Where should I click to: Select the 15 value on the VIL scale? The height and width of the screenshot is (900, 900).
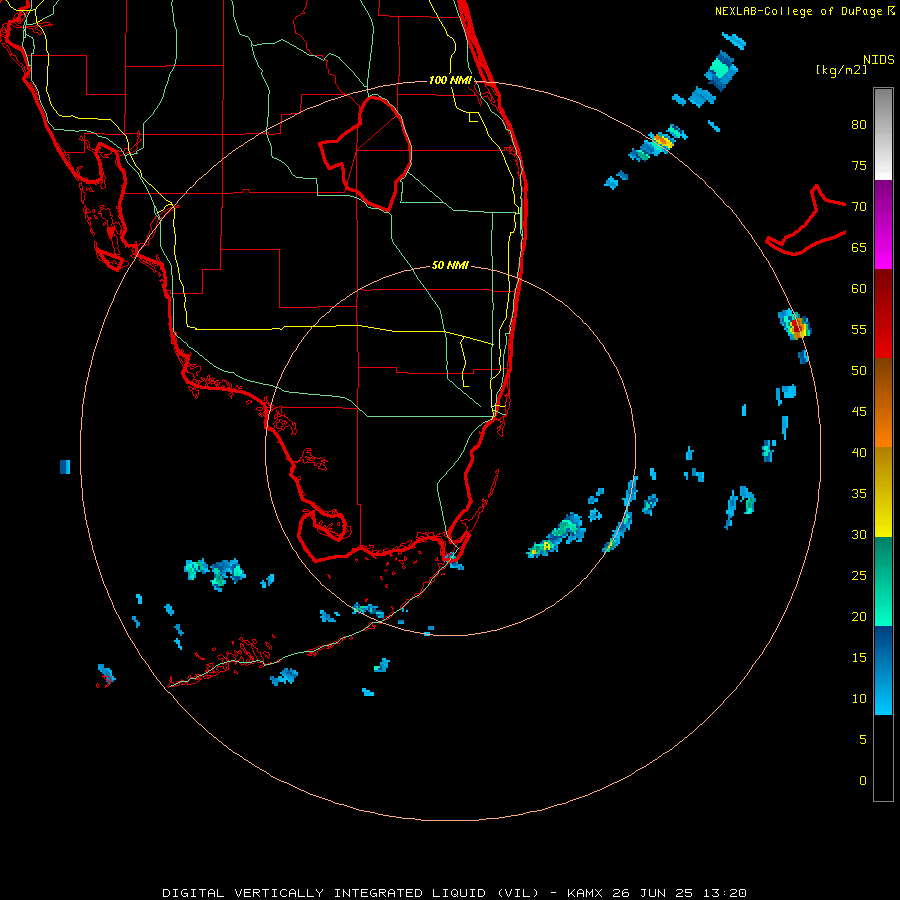859,657
